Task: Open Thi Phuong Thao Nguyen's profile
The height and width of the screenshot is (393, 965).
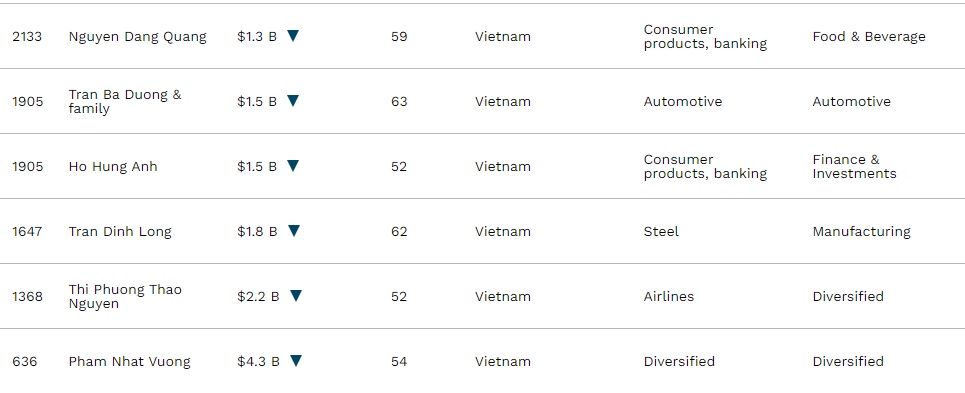Action: click(125, 296)
